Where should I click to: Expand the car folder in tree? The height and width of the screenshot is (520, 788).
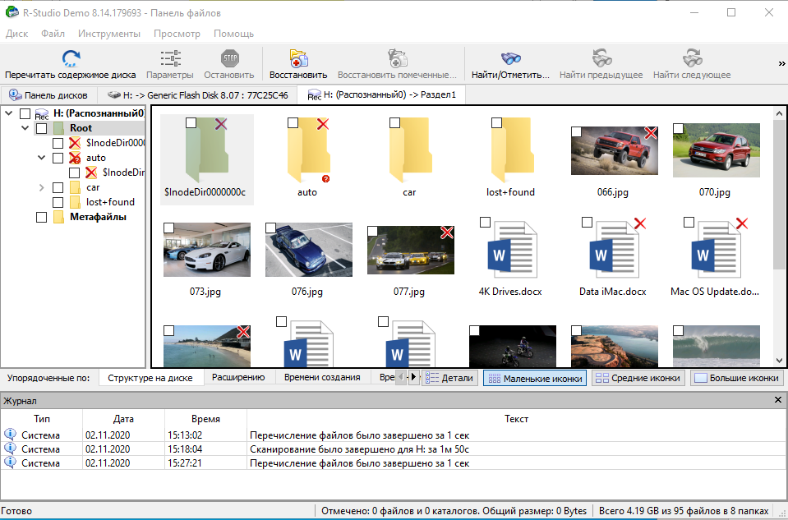click(x=41, y=187)
